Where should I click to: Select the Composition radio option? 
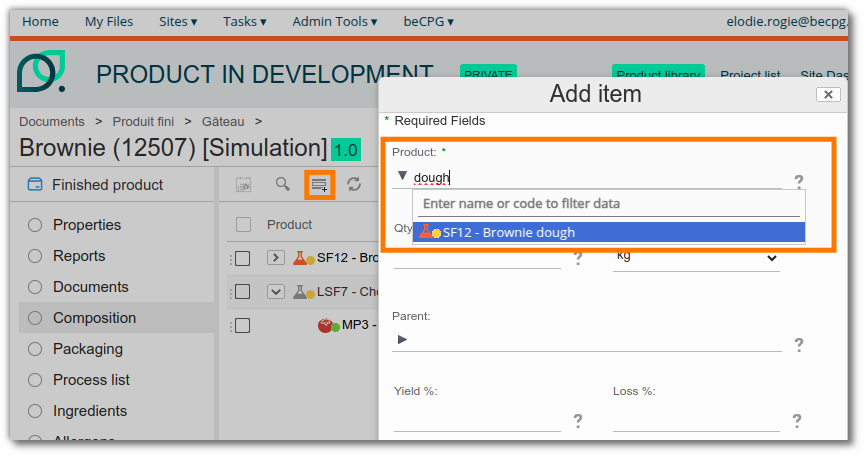click(35, 318)
